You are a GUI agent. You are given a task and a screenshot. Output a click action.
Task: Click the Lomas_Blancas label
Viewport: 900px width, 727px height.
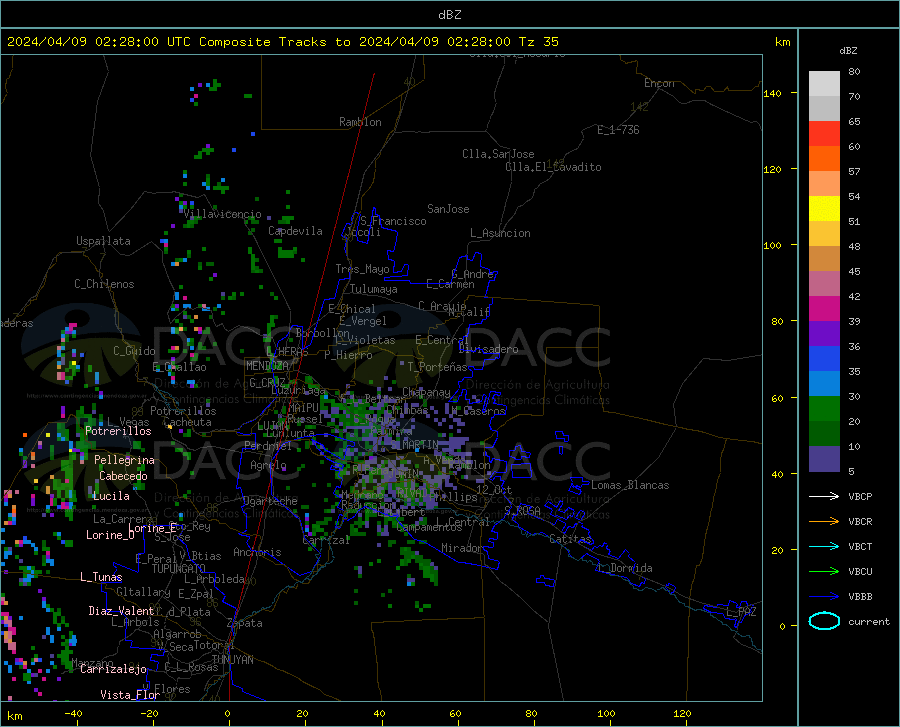(x=630, y=485)
